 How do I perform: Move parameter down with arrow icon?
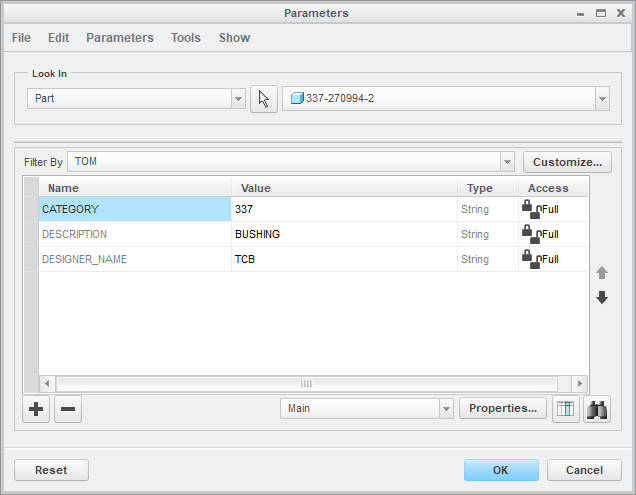[602, 297]
